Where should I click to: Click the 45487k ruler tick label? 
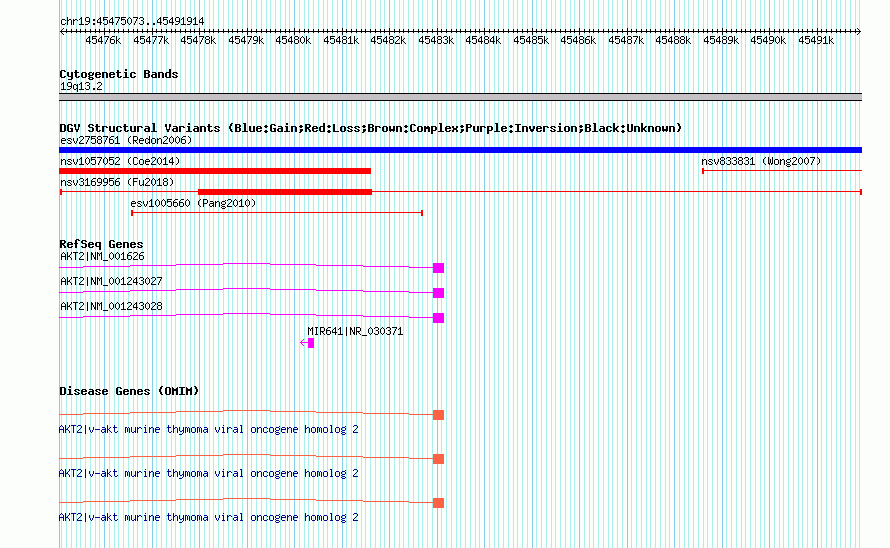[625, 40]
